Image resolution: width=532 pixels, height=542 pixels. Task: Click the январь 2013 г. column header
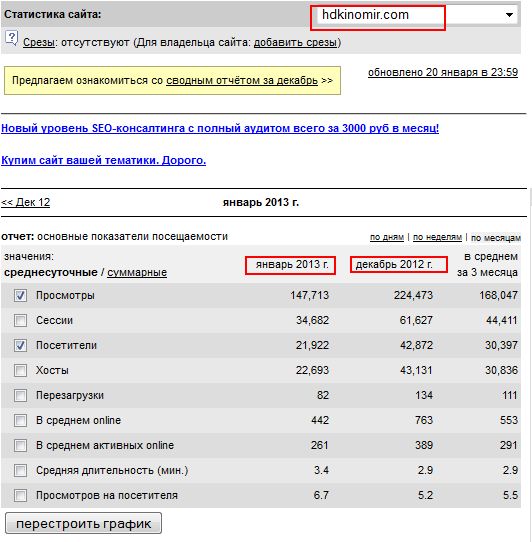click(x=292, y=265)
